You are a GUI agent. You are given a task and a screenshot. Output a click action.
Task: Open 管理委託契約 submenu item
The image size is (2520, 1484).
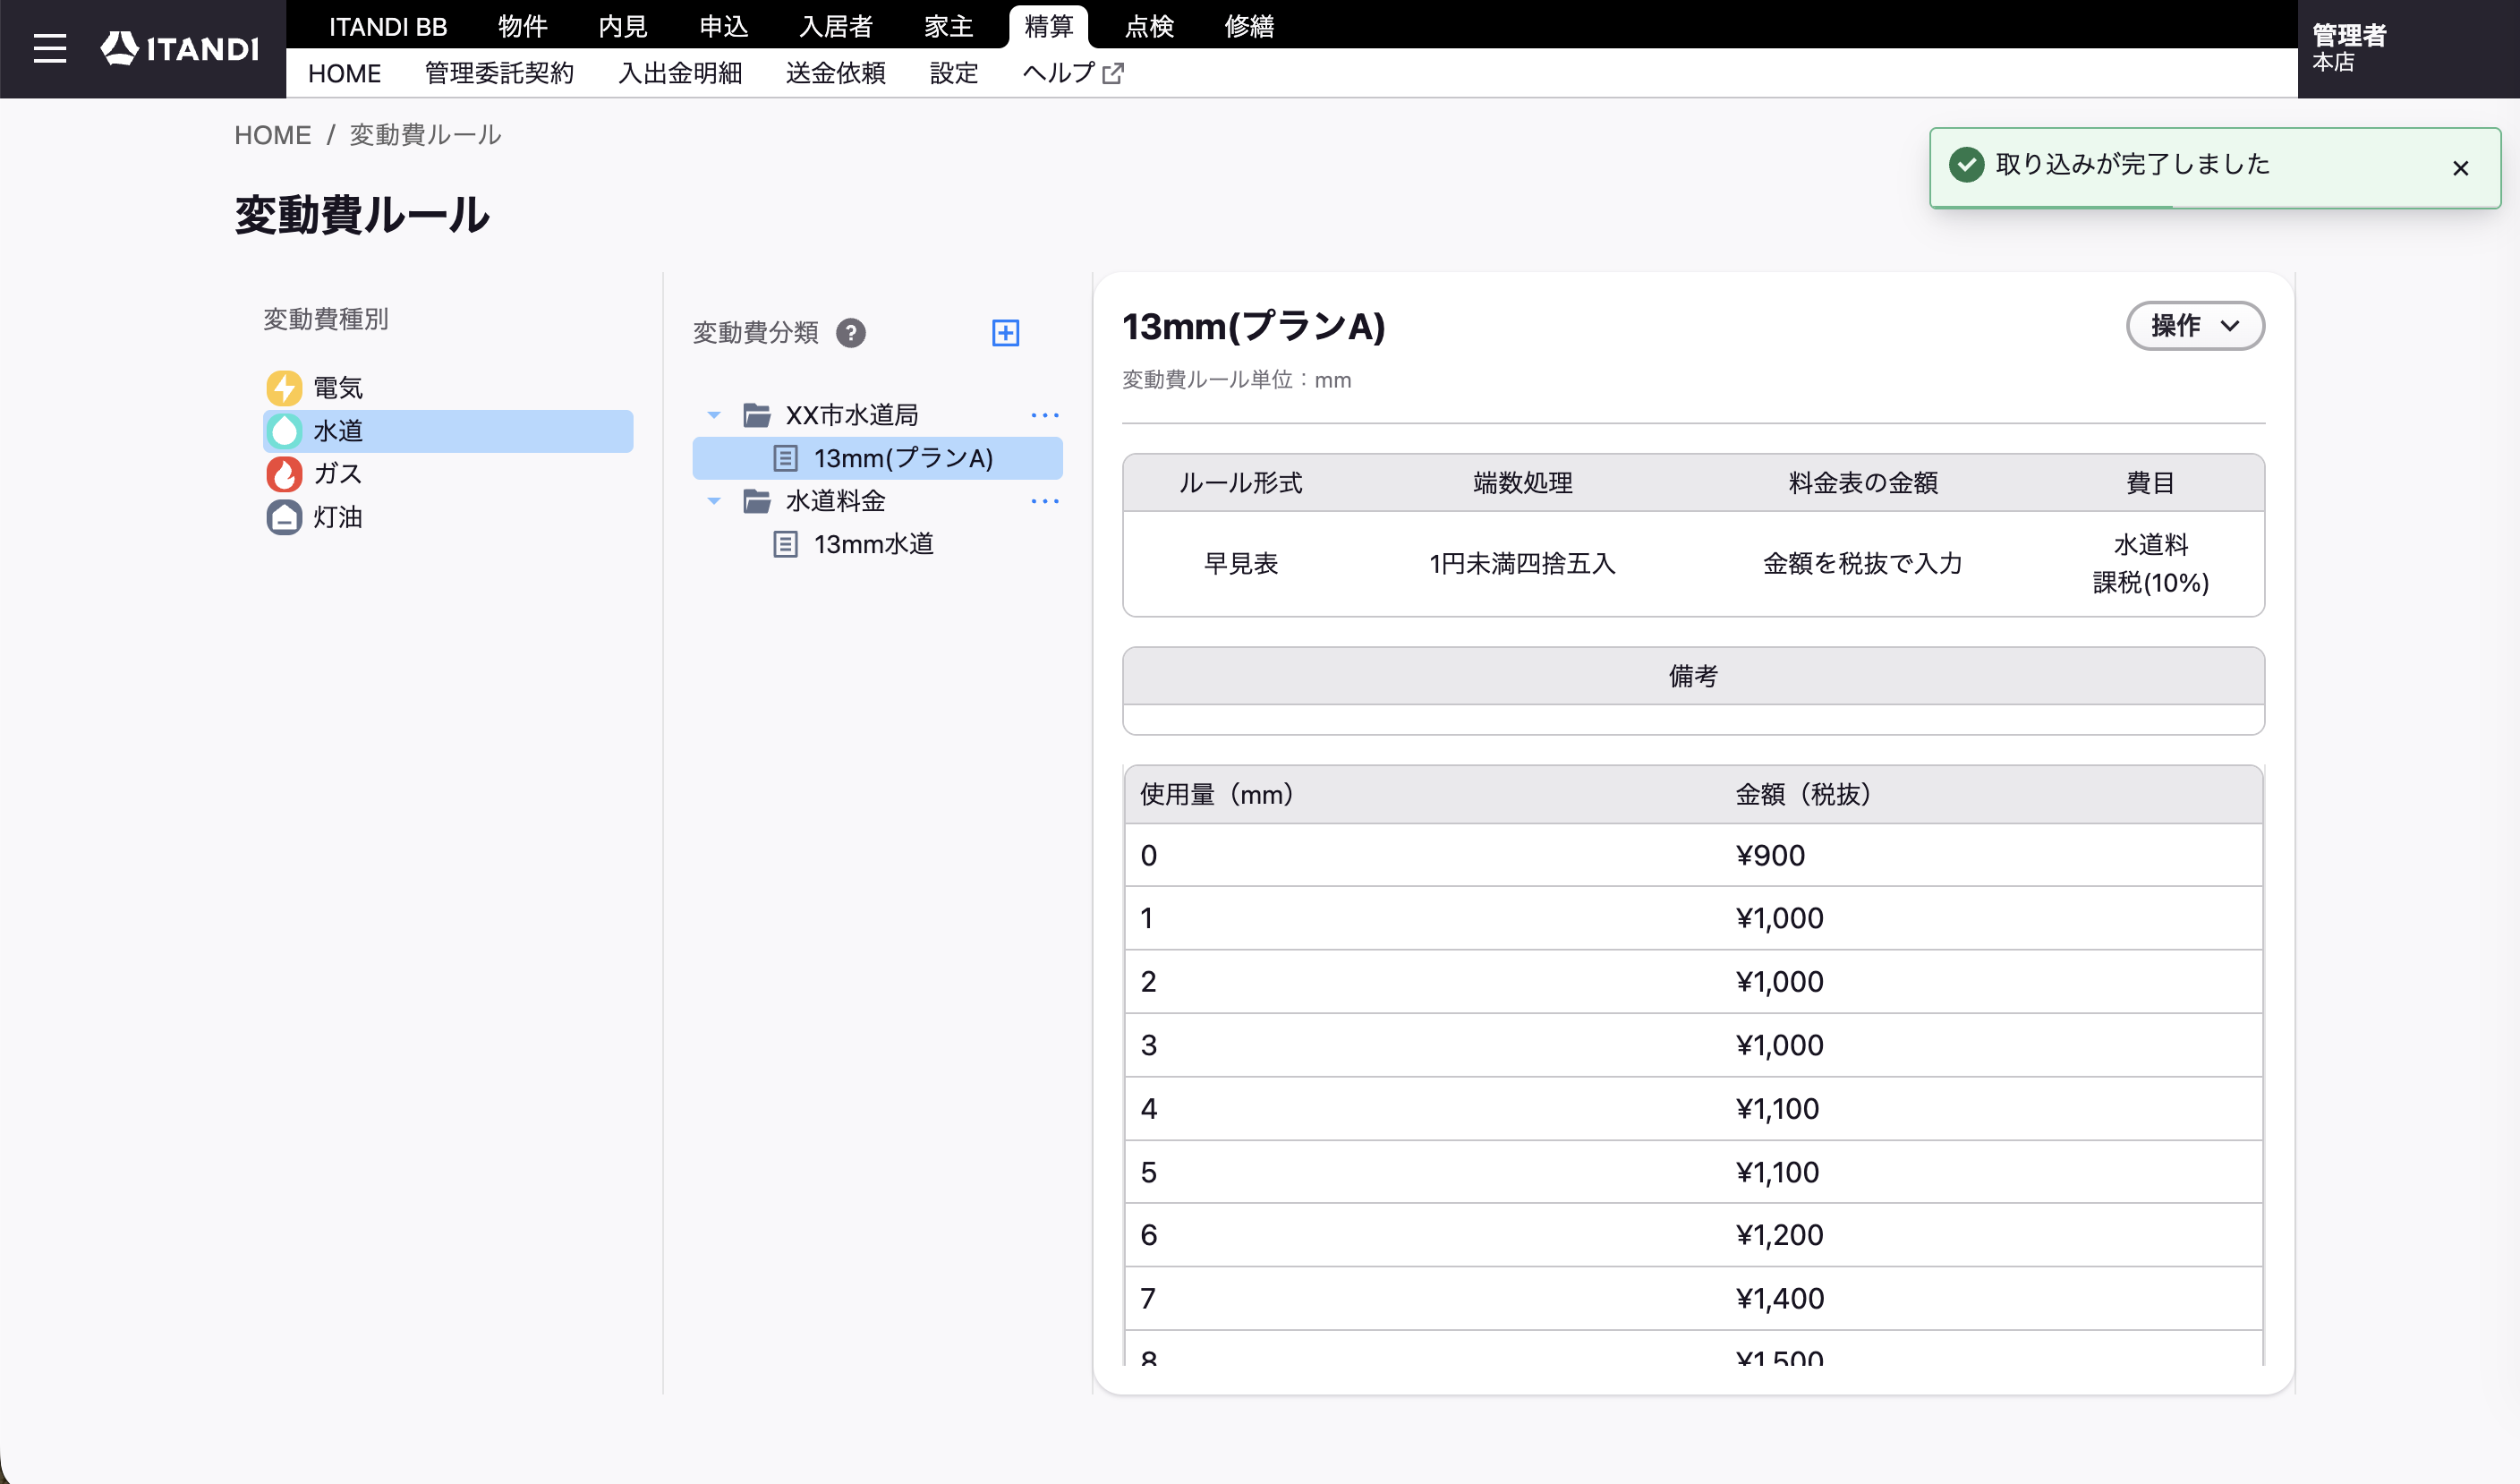click(x=500, y=73)
